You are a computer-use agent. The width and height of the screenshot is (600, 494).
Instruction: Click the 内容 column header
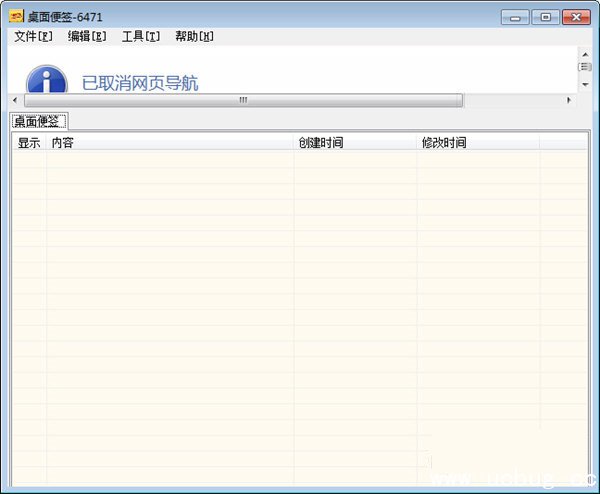[x=170, y=143]
